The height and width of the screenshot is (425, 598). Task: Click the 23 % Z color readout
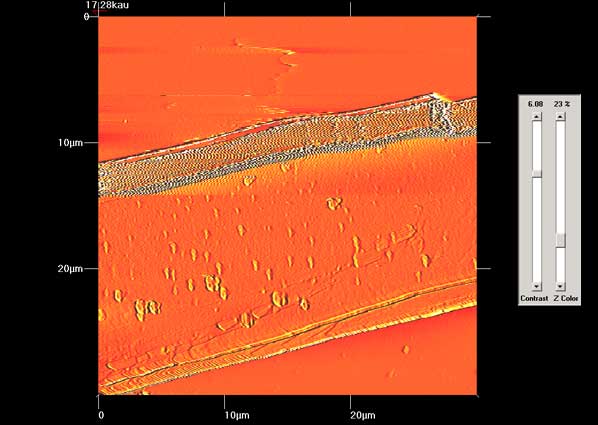point(562,104)
